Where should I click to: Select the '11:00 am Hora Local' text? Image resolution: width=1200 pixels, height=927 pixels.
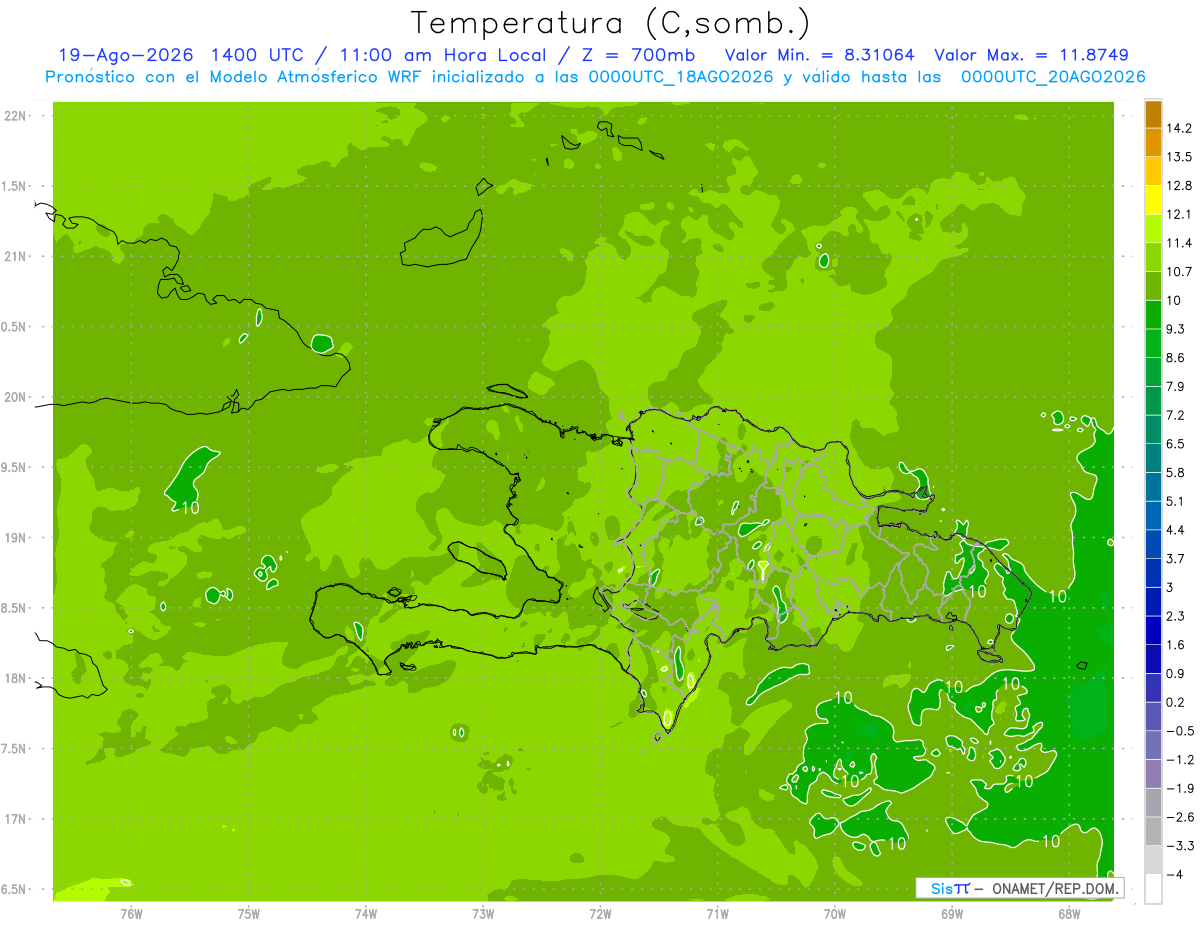[x=444, y=55]
